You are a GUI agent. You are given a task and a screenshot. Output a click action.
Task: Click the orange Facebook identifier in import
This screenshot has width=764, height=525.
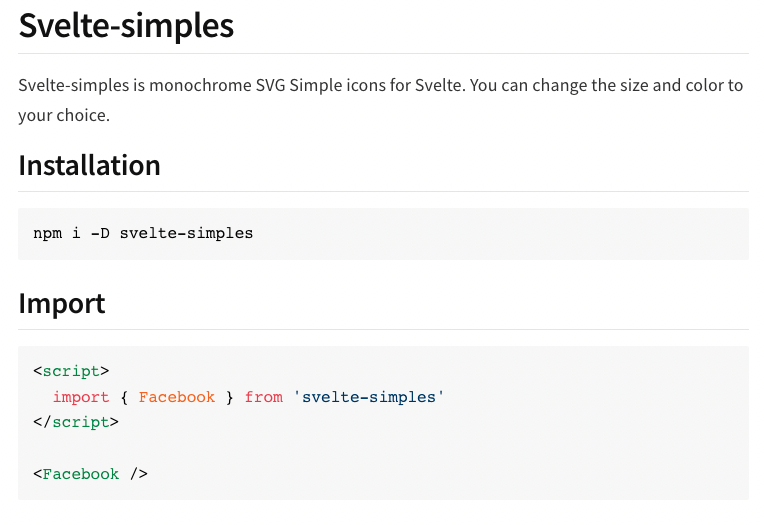click(176, 397)
